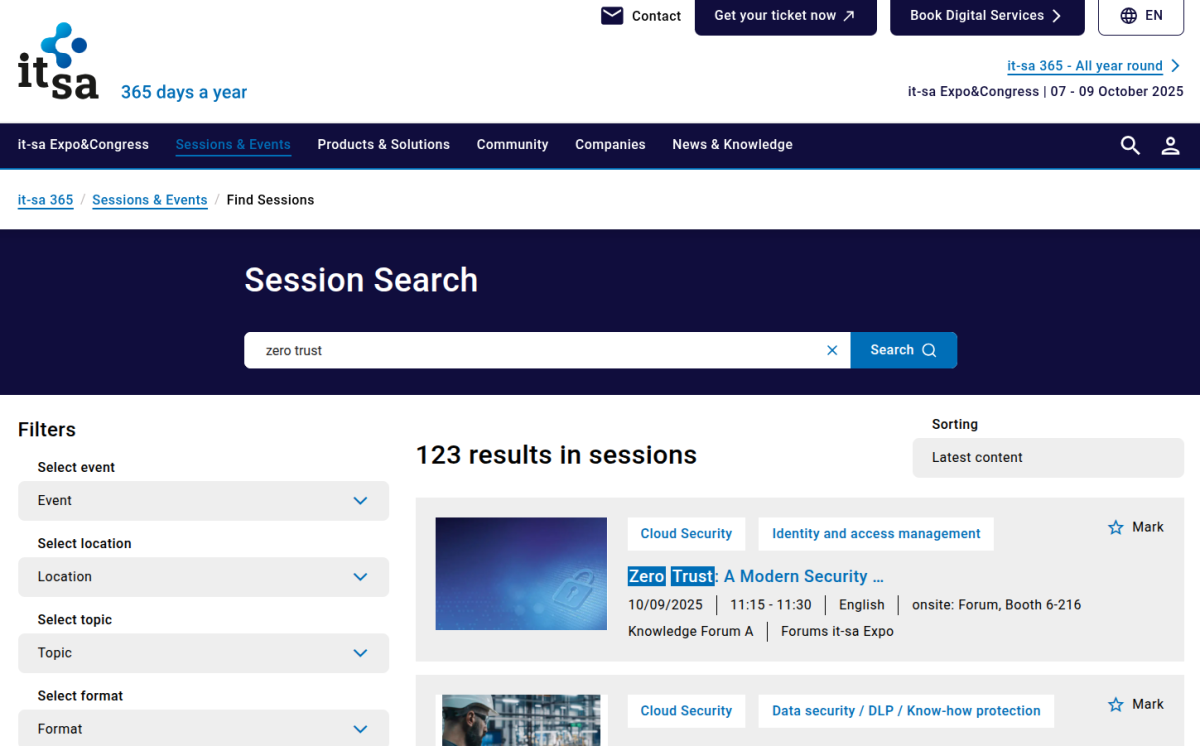
Task: Open the Community menu item
Action: [512, 145]
